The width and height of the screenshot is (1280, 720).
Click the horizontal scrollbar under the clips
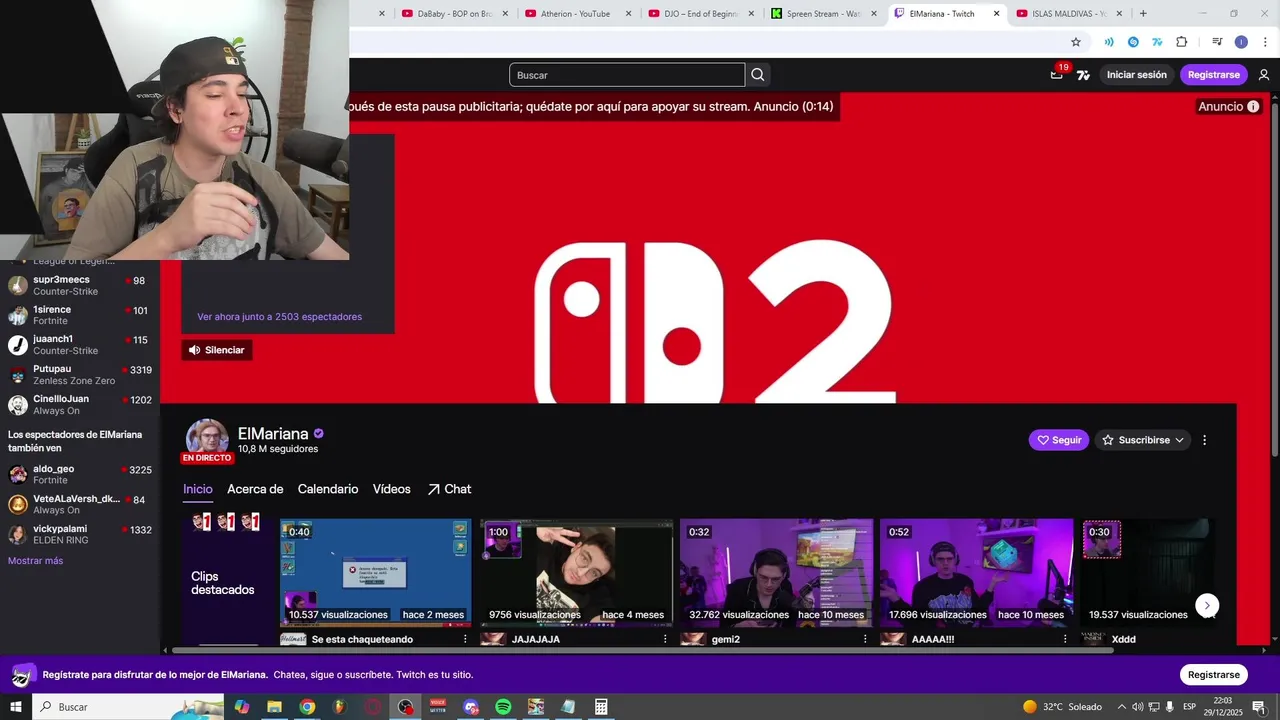(x=643, y=650)
